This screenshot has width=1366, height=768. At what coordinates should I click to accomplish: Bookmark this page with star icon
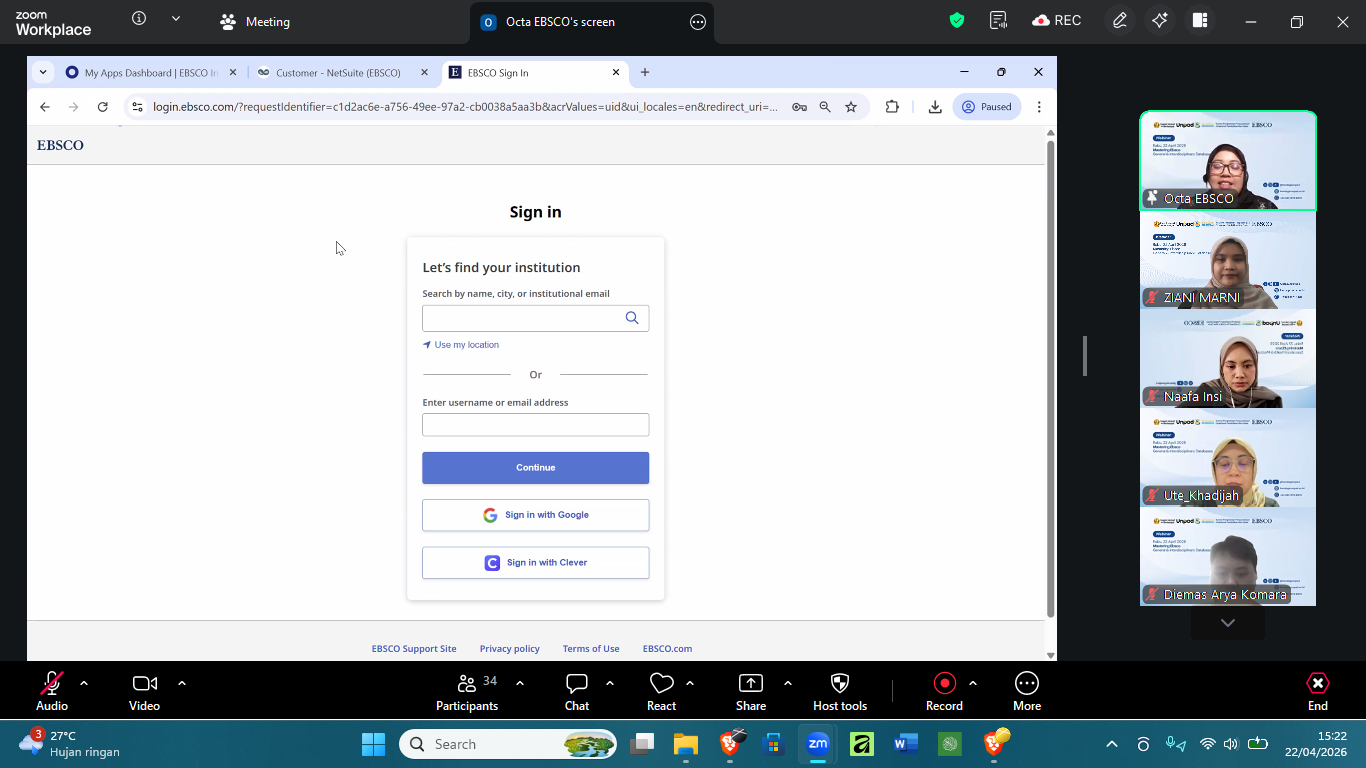[851, 107]
